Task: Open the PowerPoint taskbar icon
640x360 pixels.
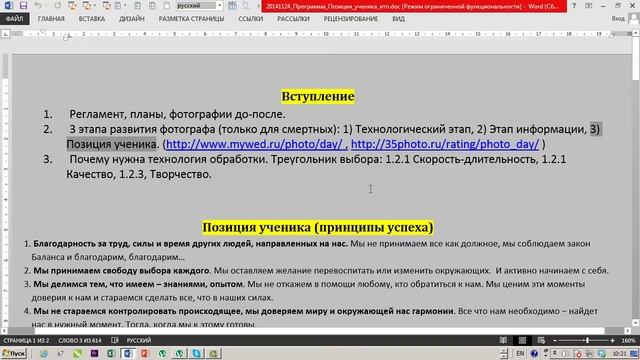Action: (145, 353)
